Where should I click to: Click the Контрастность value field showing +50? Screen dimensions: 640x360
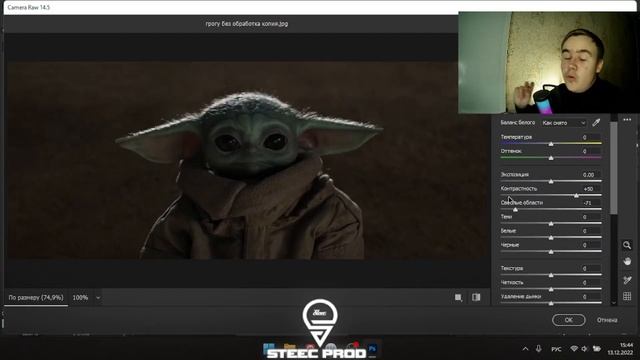tap(588, 189)
